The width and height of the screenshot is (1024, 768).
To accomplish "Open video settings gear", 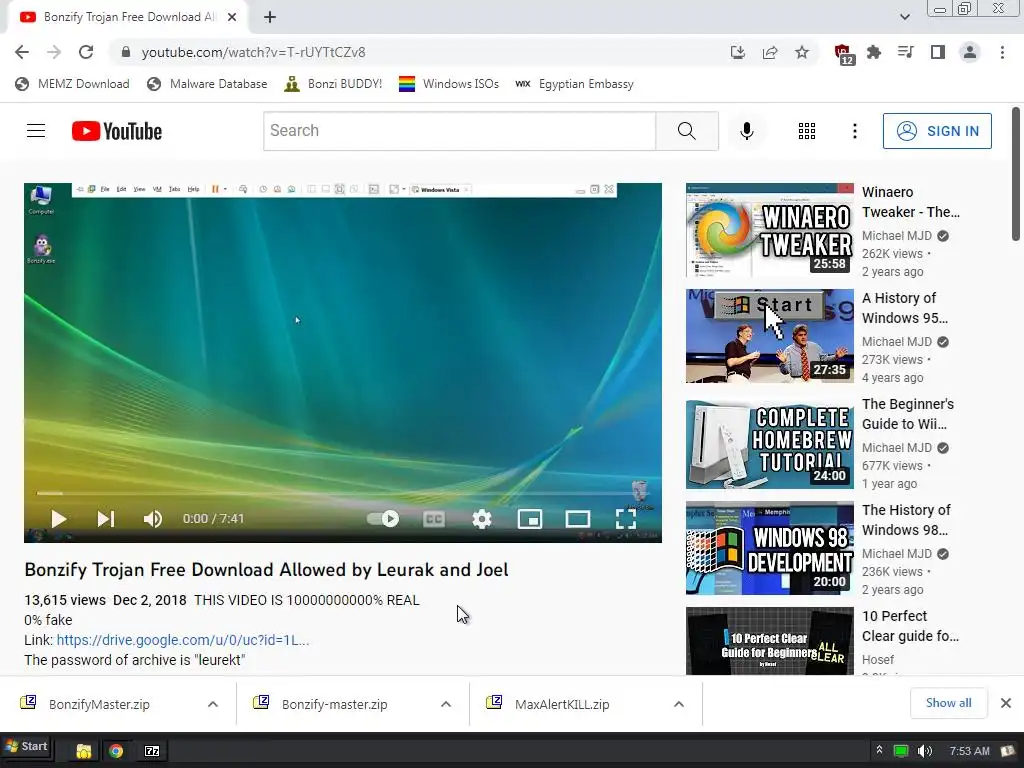I will tap(482, 519).
